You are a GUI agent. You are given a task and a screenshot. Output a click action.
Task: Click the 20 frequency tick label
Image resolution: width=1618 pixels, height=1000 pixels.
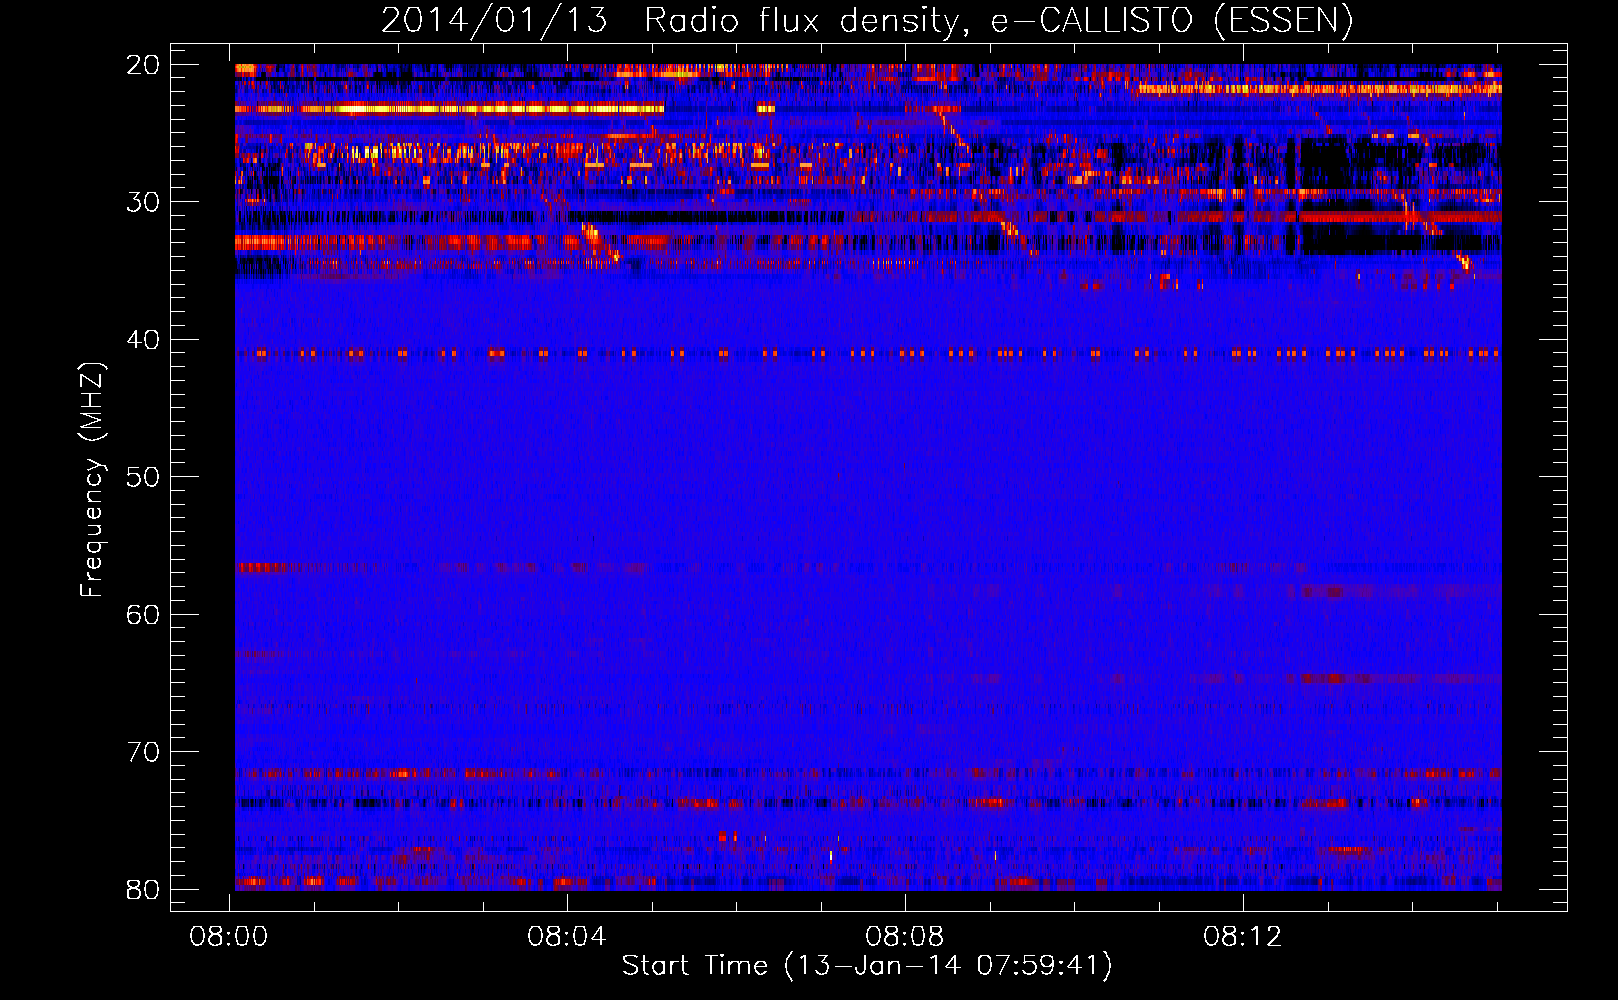[143, 65]
